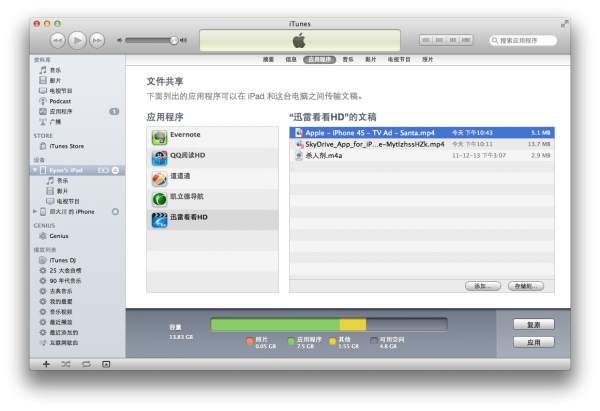Select QQ阅读HD in the apps list
Image resolution: width=600 pixels, height=411 pixels.
click(x=212, y=158)
